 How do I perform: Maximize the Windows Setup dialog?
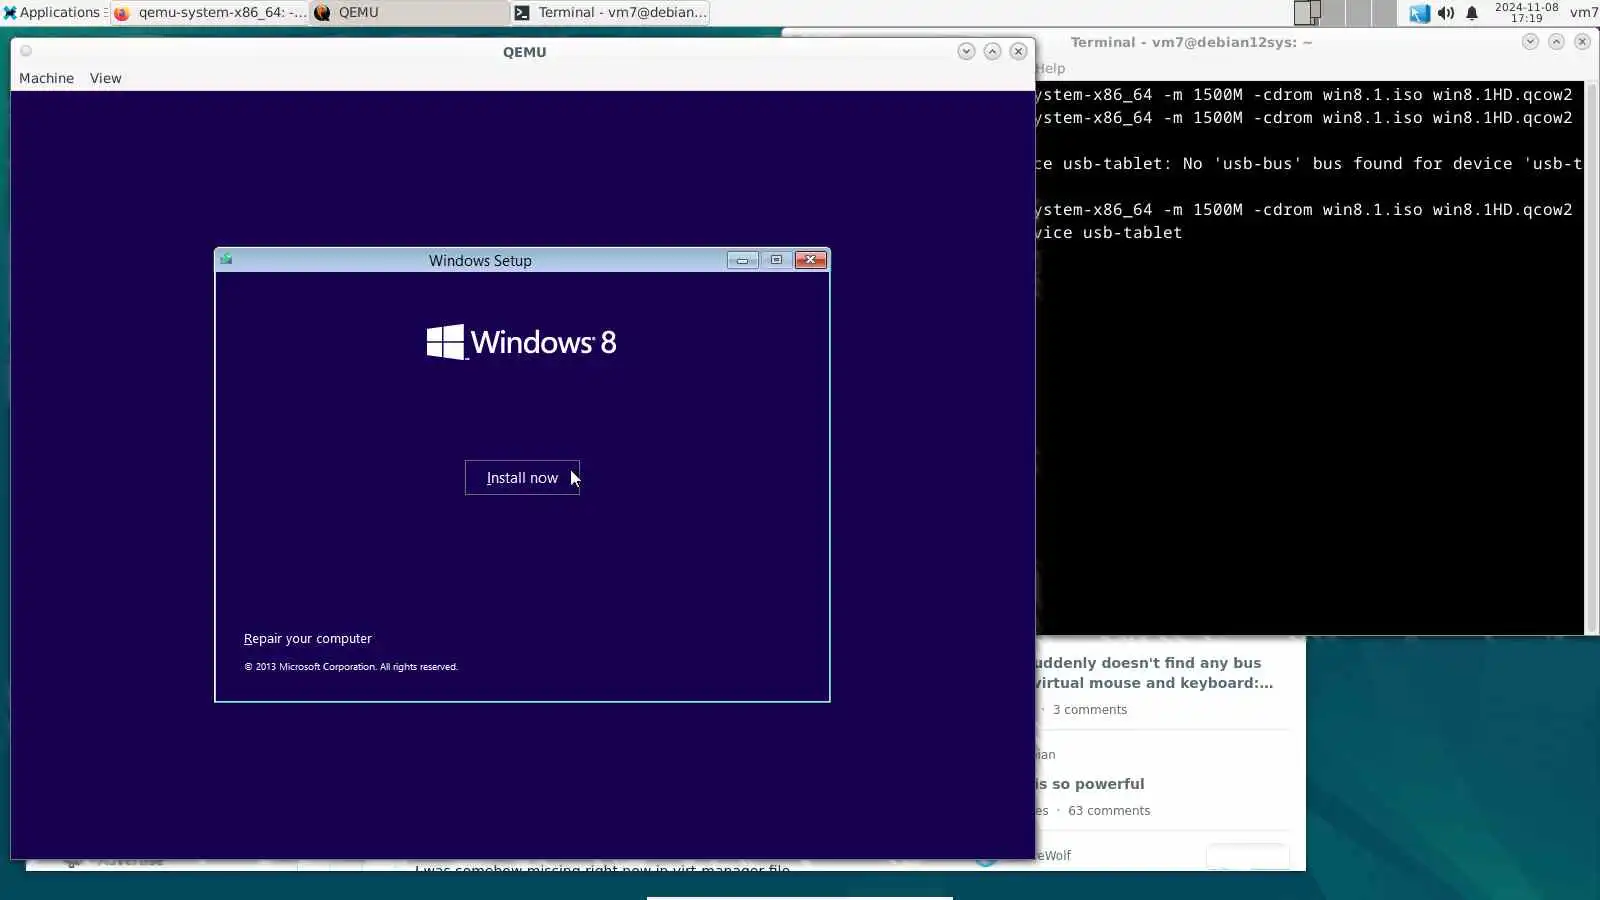point(776,260)
